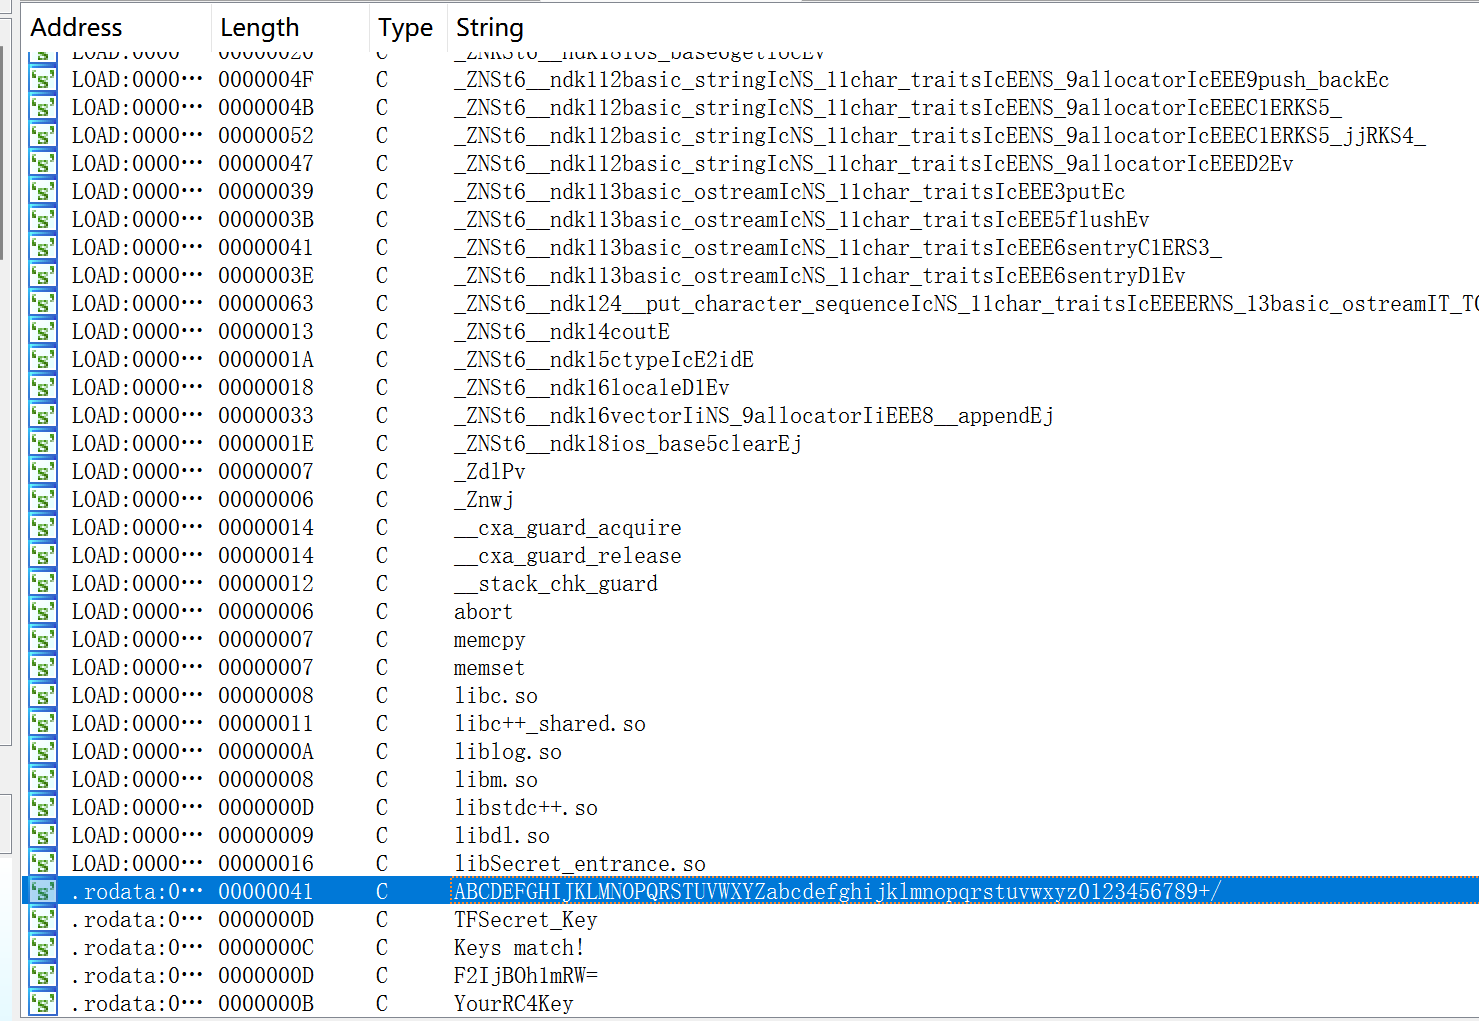Click the icon beside libSecret_entrance.so row
This screenshot has height=1021, width=1479.
coord(43,863)
